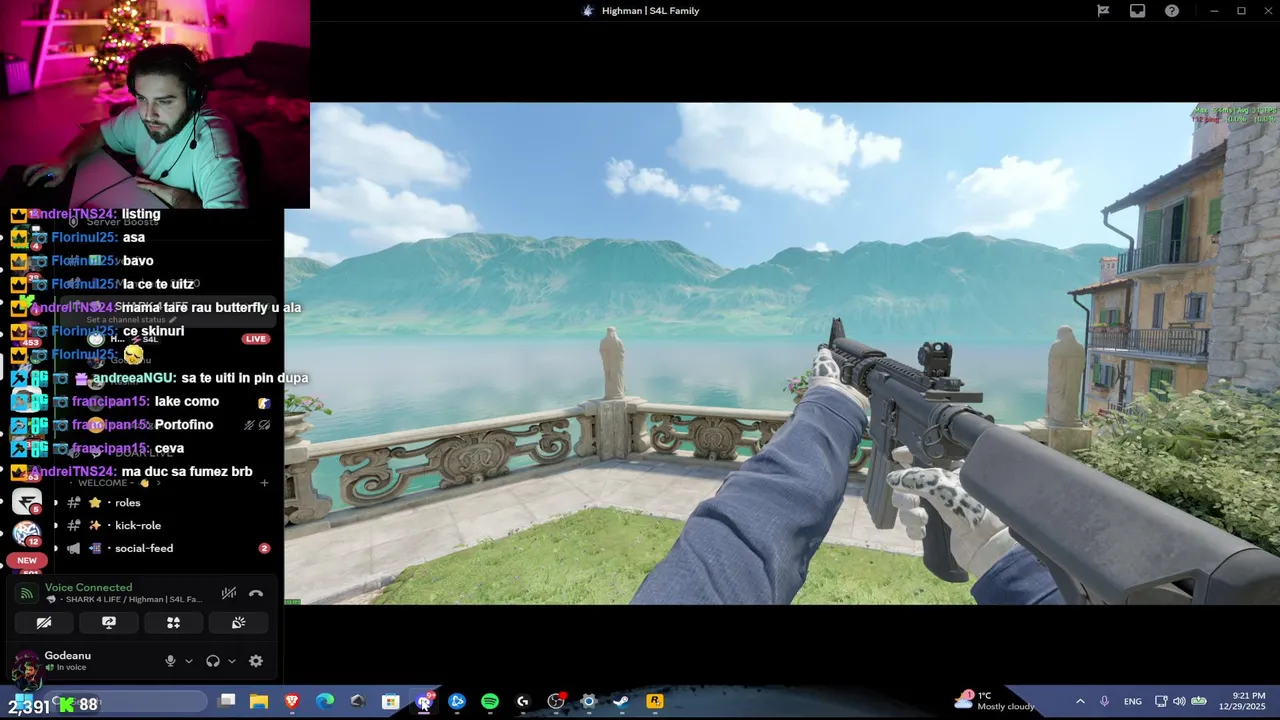Turn on camera in Discord voice panel

coord(44,622)
